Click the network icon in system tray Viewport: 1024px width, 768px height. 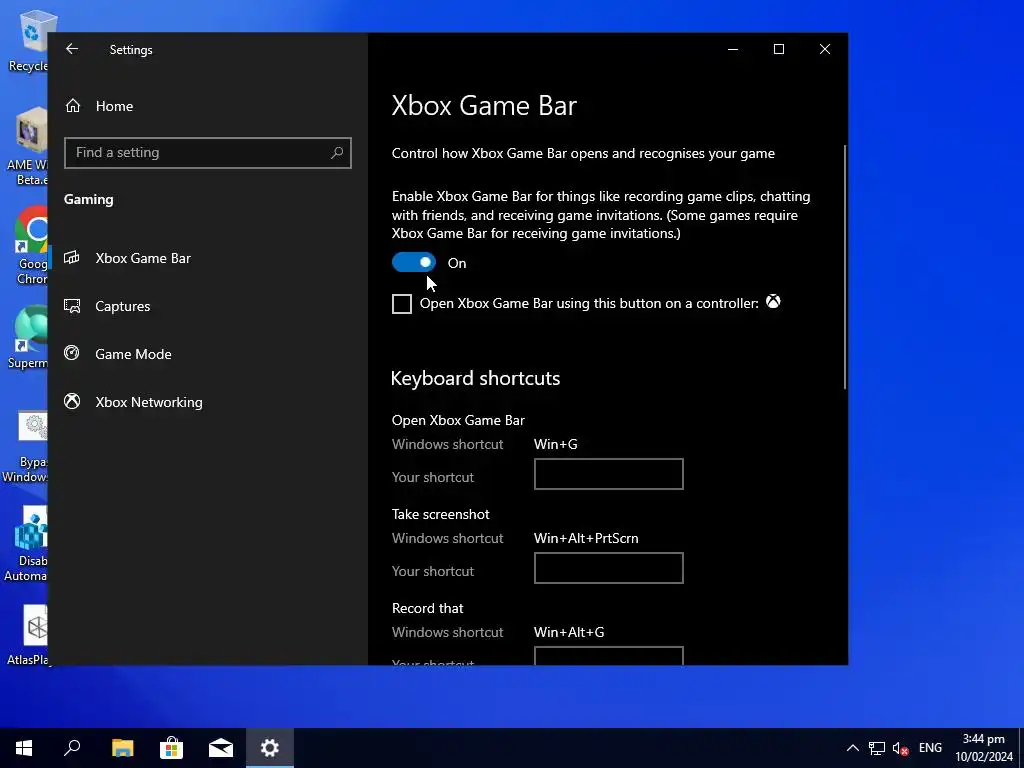click(x=876, y=748)
